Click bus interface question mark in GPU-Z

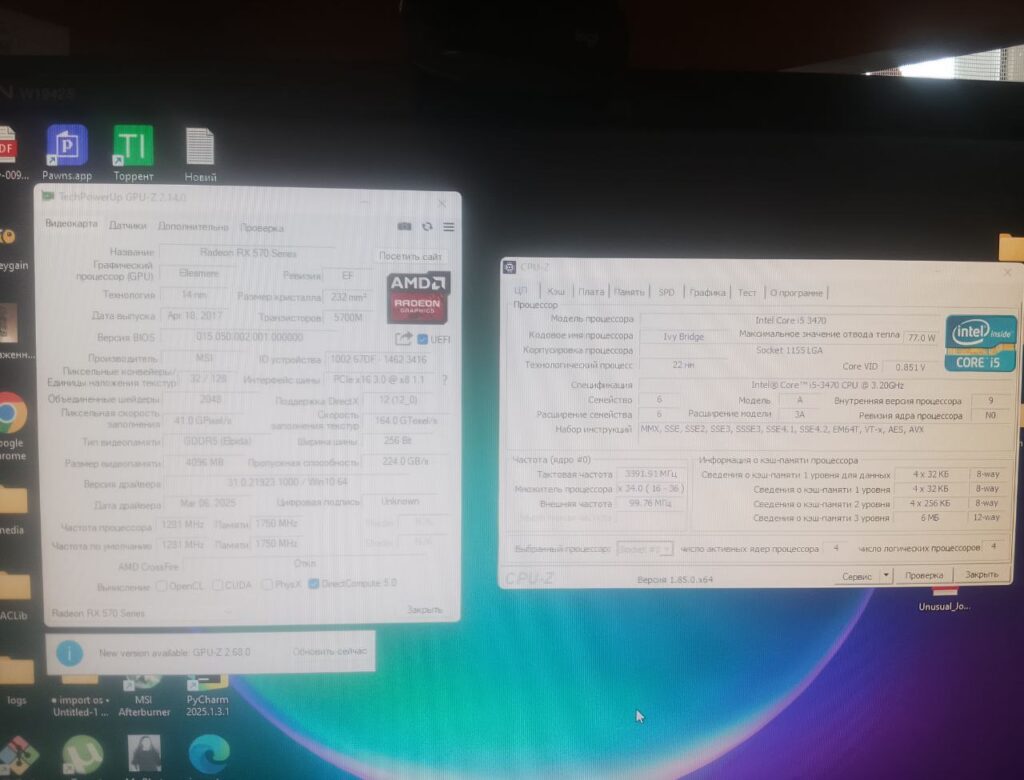tap(445, 380)
